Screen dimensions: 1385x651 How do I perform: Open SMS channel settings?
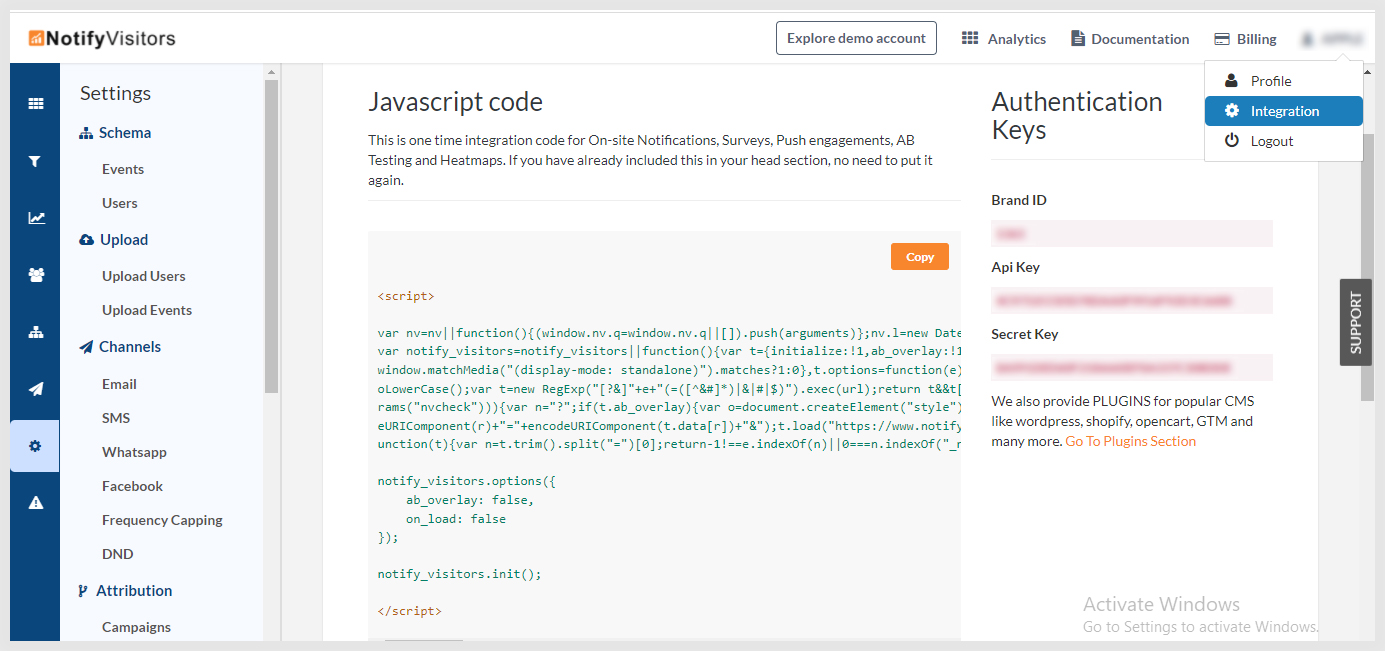coord(116,418)
